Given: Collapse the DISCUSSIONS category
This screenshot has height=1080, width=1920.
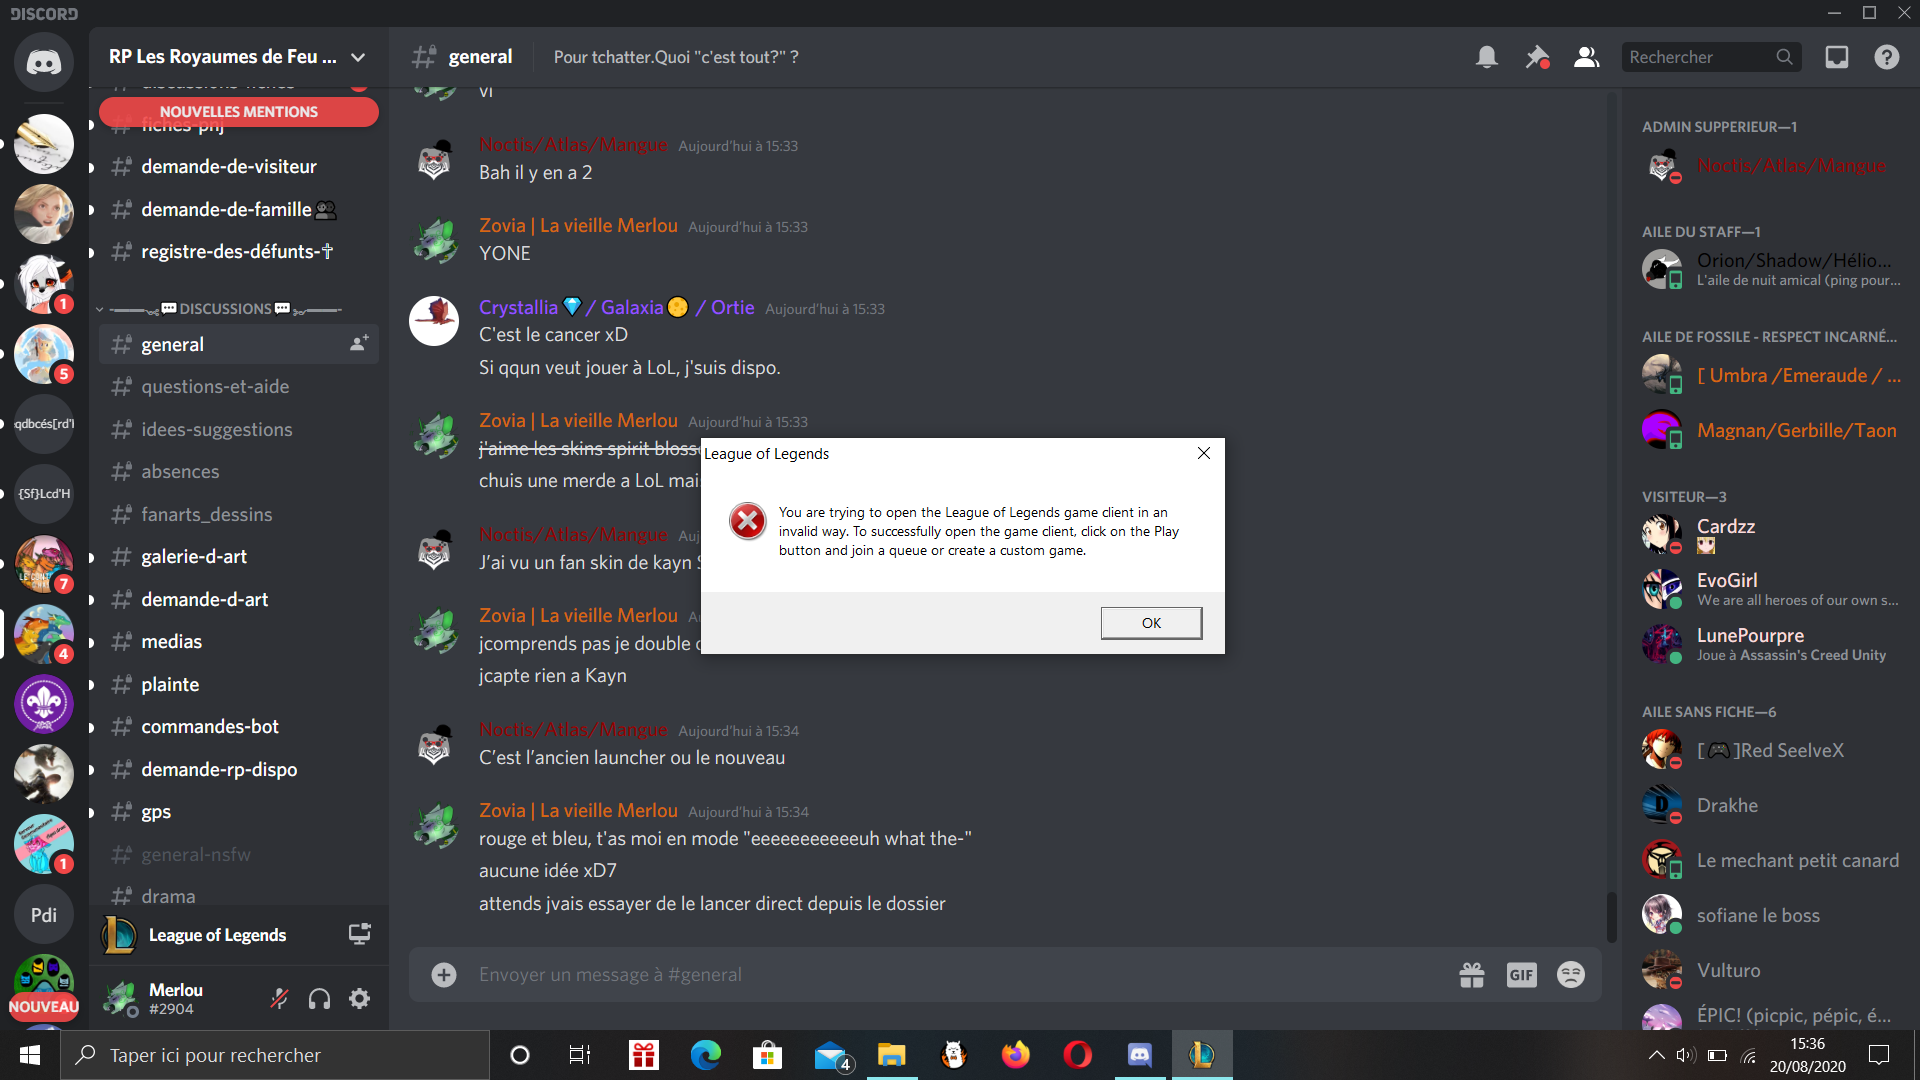Looking at the screenshot, I should (225, 309).
